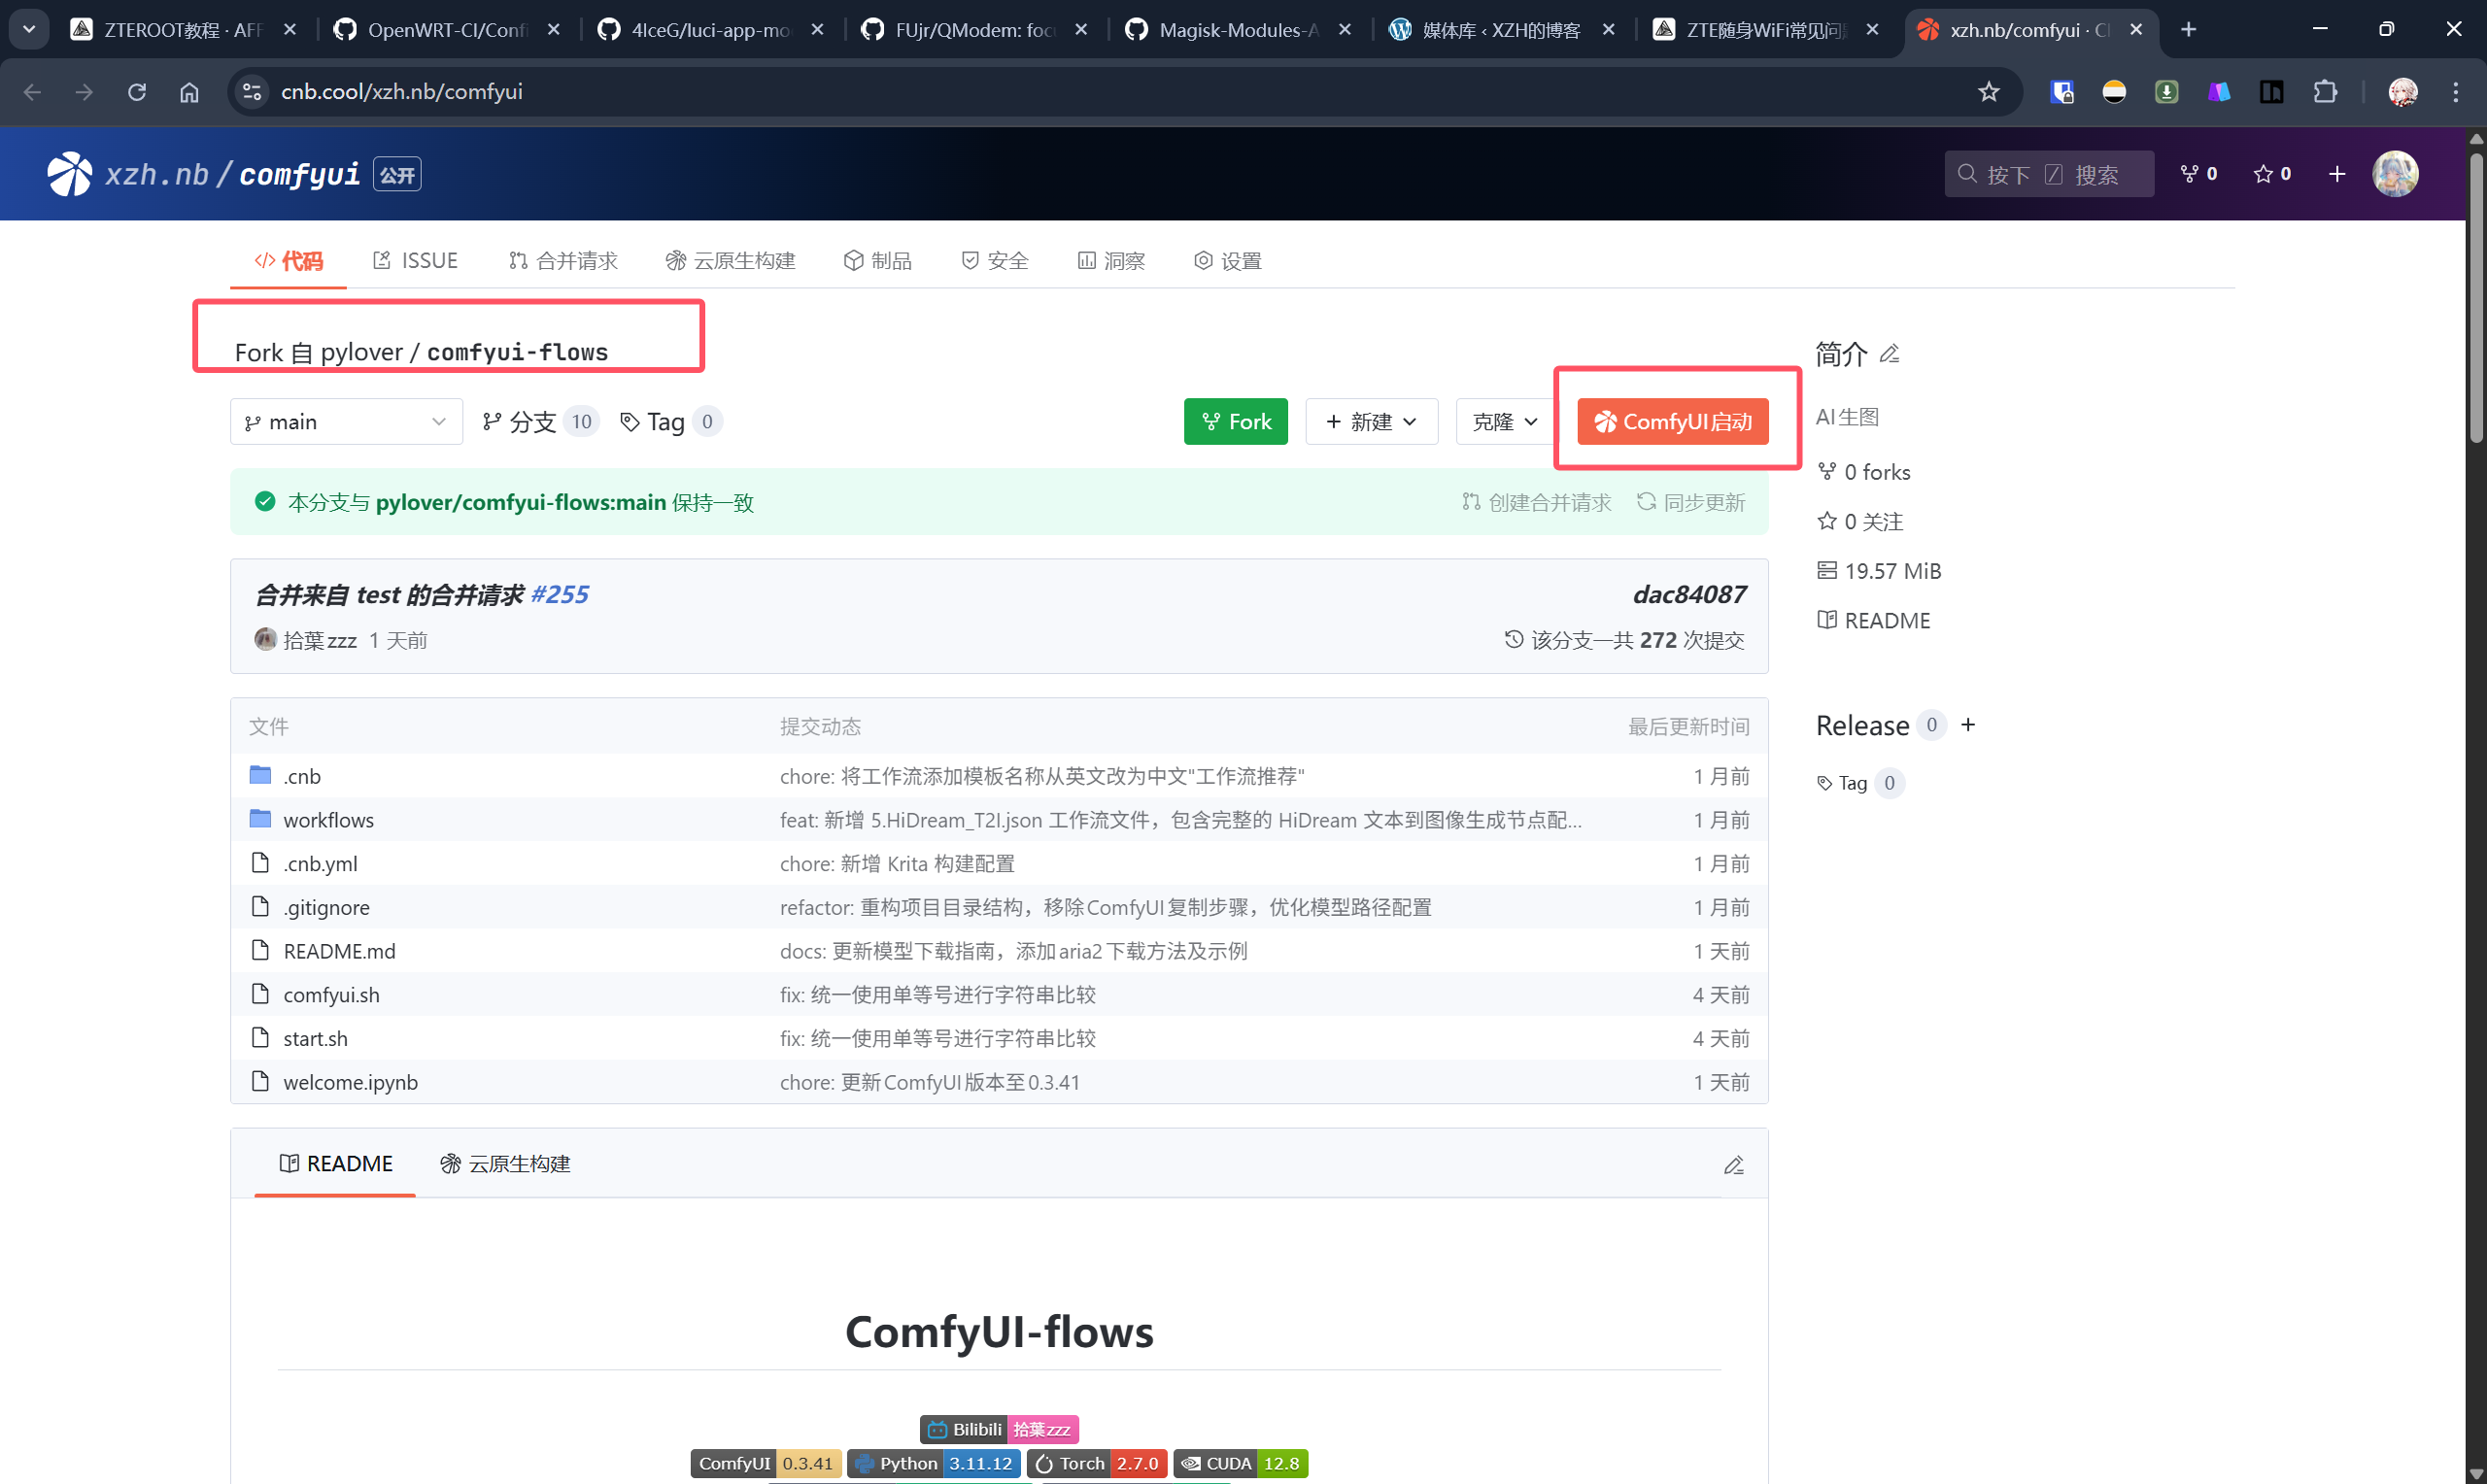
Task: Select the README tab below file list
Action: (335, 1164)
